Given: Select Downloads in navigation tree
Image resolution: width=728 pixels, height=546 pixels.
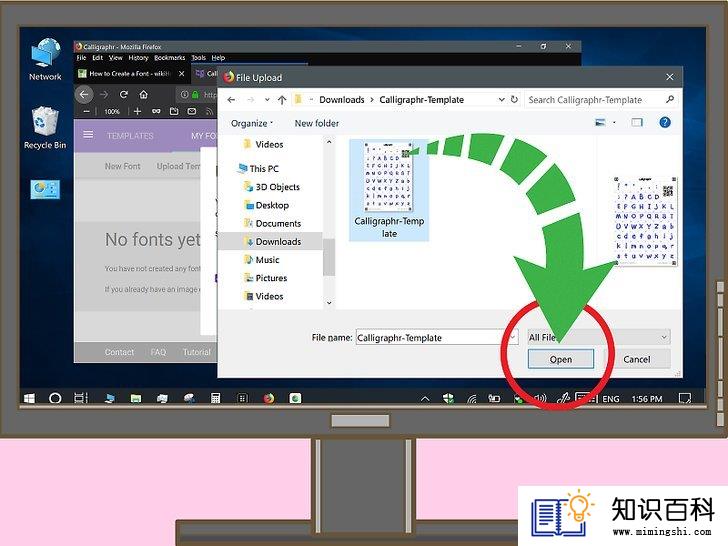Looking at the screenshot, I should tap(272, 241).
